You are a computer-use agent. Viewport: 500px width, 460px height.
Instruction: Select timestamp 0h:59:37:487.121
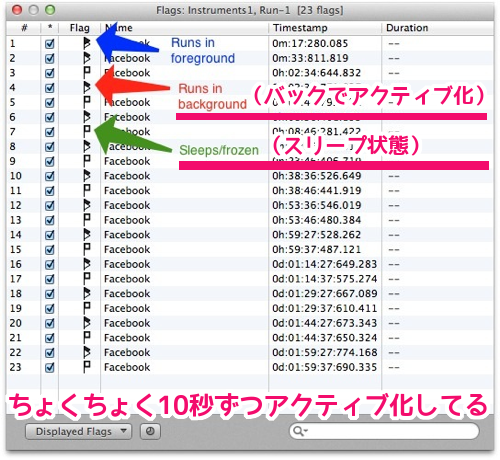coord(316,249)
